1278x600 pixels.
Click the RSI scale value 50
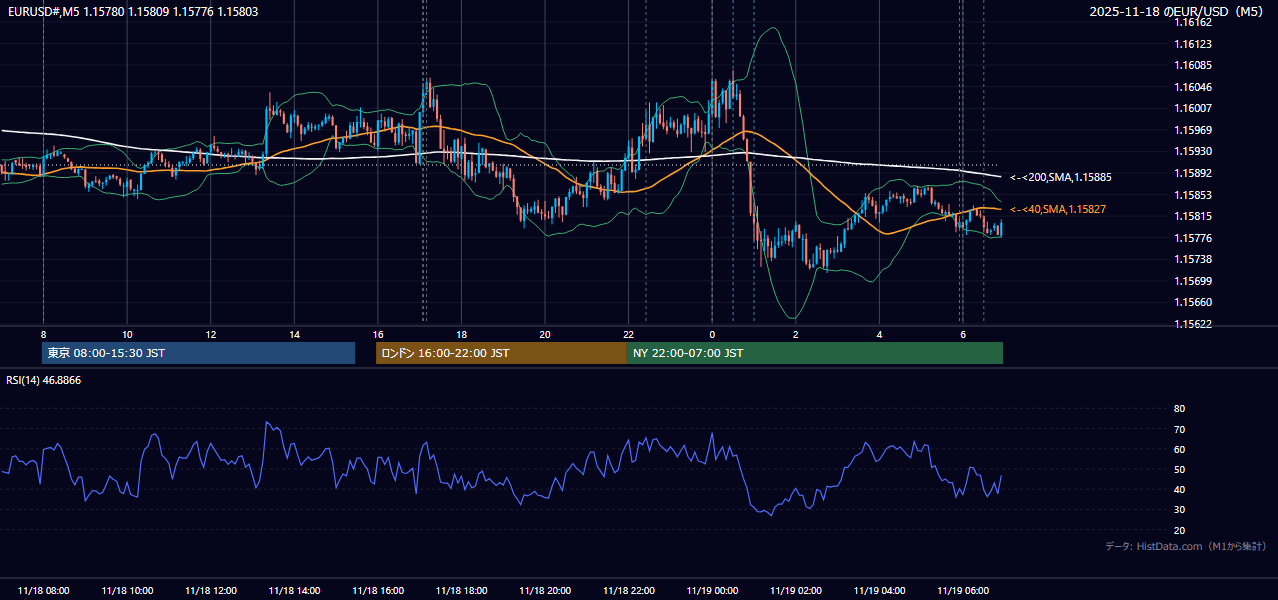coord(1179,469)
